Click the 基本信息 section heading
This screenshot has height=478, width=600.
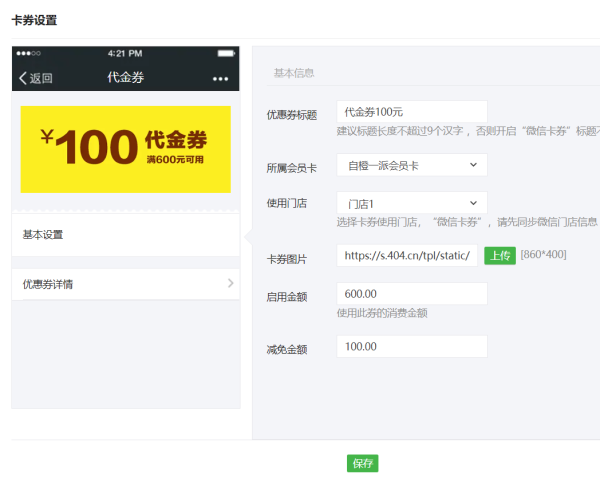point(294,73)
